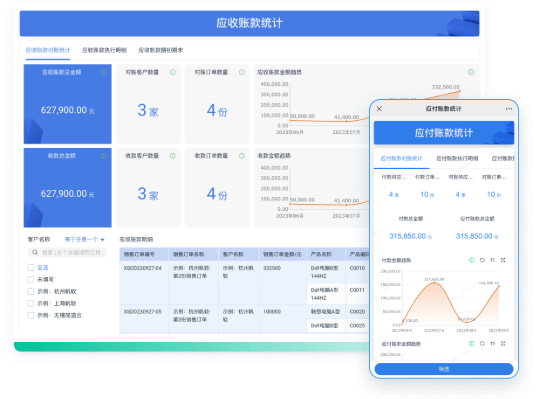This screenshot has height=399, width=540.
Task: Open the 等于任意一个 condition dropdown
Action: (x=84, y=239)
